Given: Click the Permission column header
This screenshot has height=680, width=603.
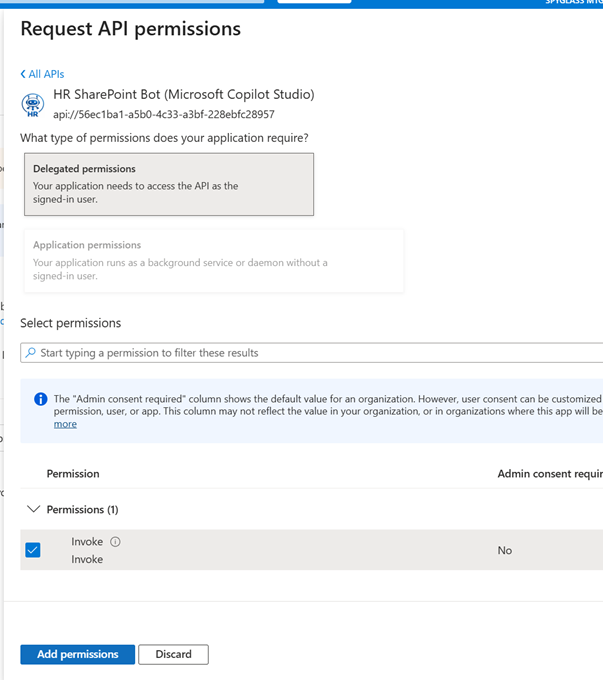Looking at the screenshot, I should point(73,473).
